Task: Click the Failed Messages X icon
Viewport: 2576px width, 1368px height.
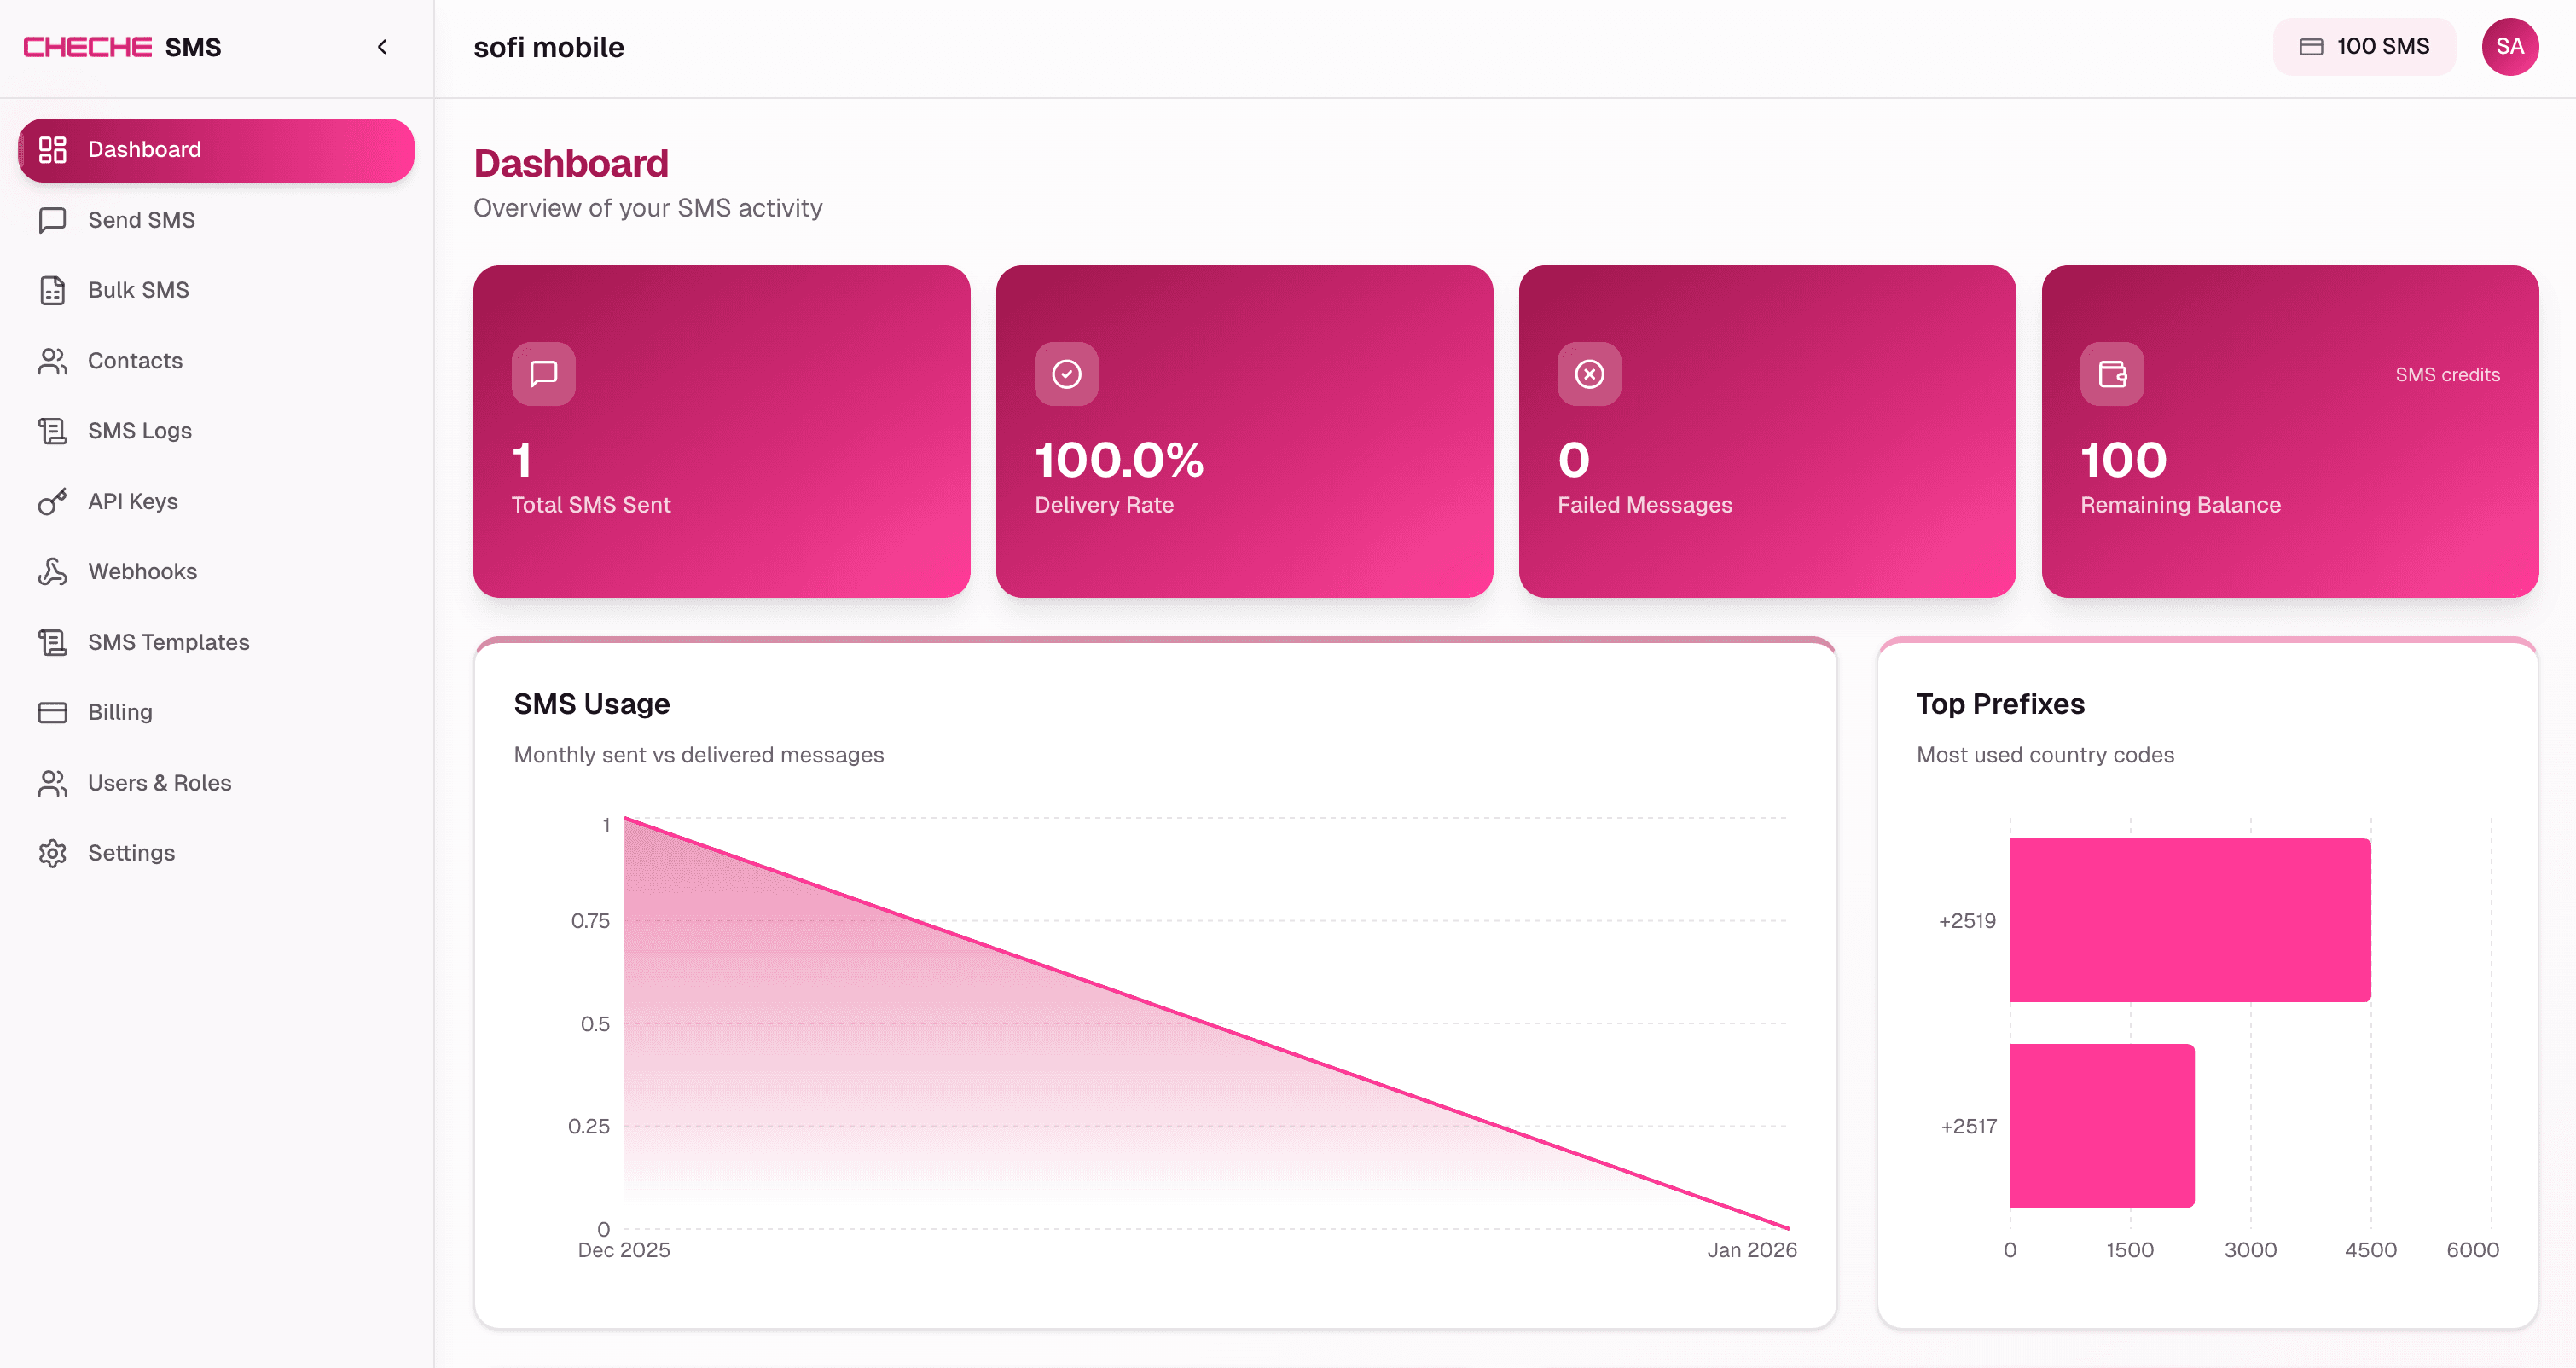Action: [x=1589, y=374]
